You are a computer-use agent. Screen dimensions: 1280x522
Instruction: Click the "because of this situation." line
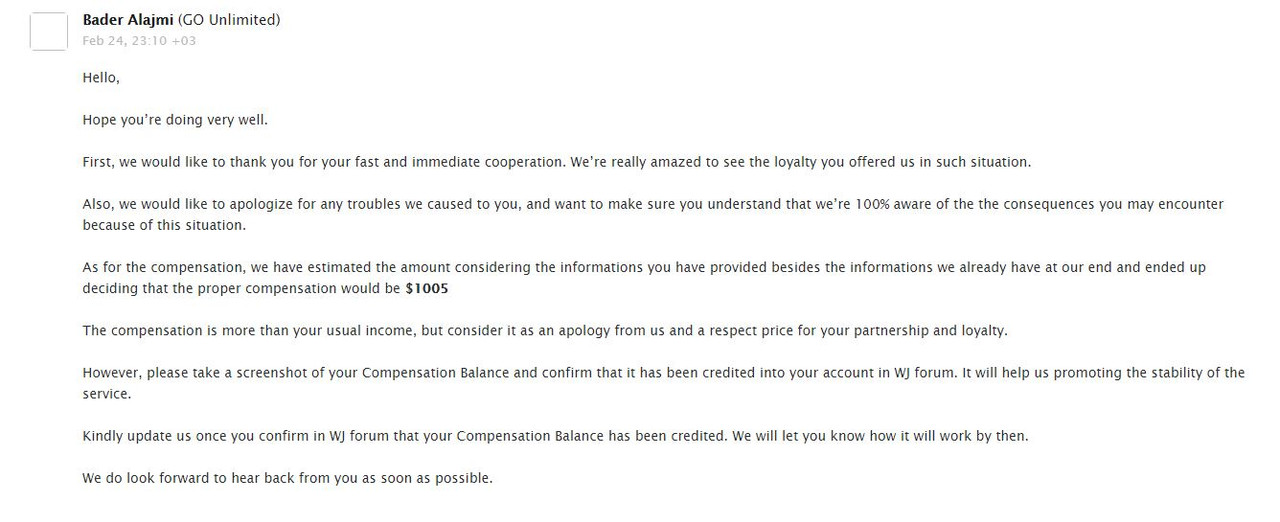click(x=163, y=225)
